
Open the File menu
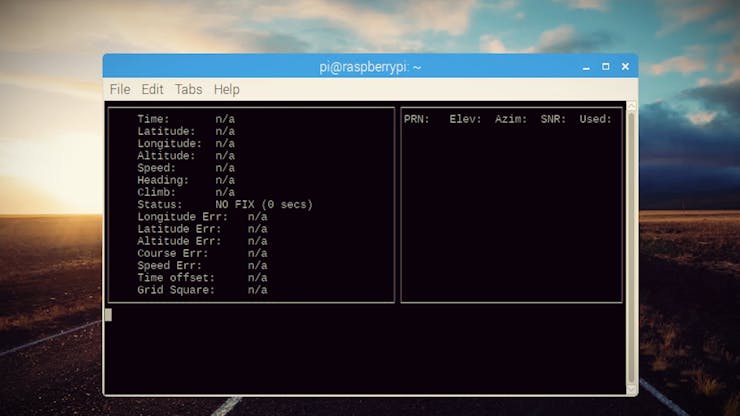point(120,89)
